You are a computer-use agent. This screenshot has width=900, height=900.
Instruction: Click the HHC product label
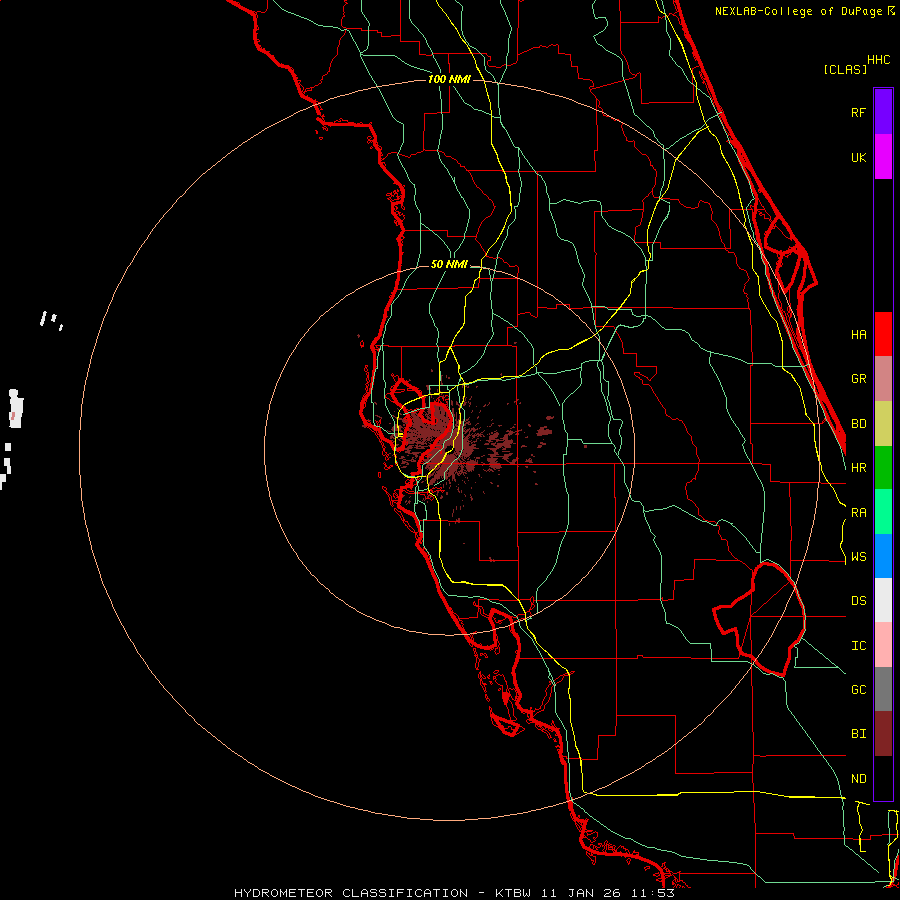pos(878,60)
